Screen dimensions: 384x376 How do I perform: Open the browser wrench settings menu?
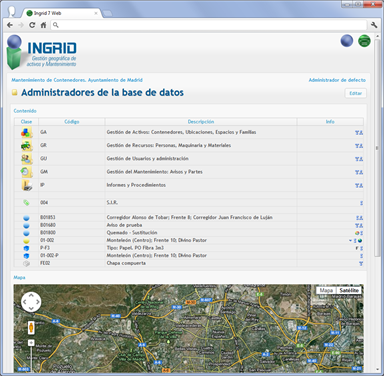(x=374, y=25)
